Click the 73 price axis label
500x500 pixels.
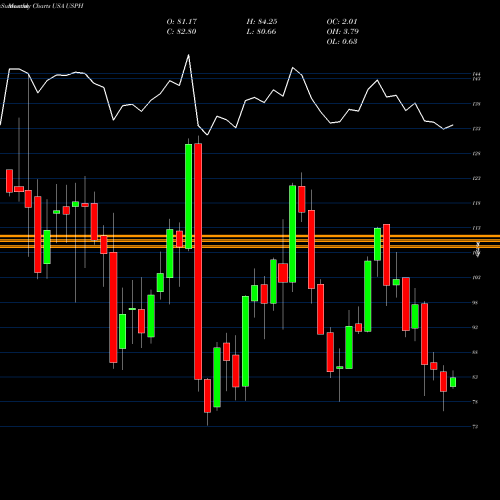pos(475,426)
